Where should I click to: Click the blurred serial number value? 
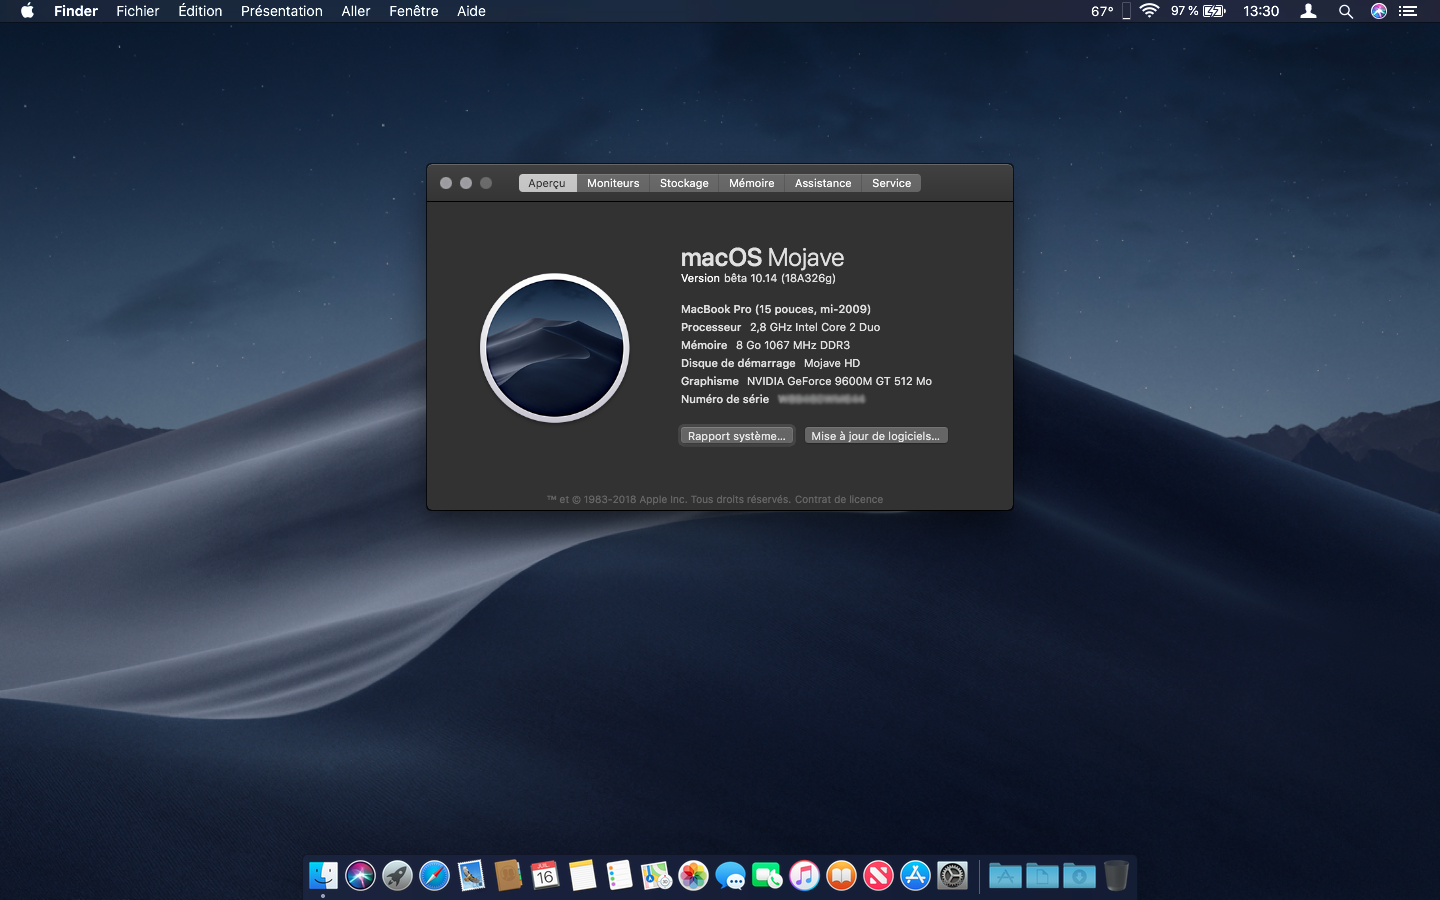tap(821, 399)
